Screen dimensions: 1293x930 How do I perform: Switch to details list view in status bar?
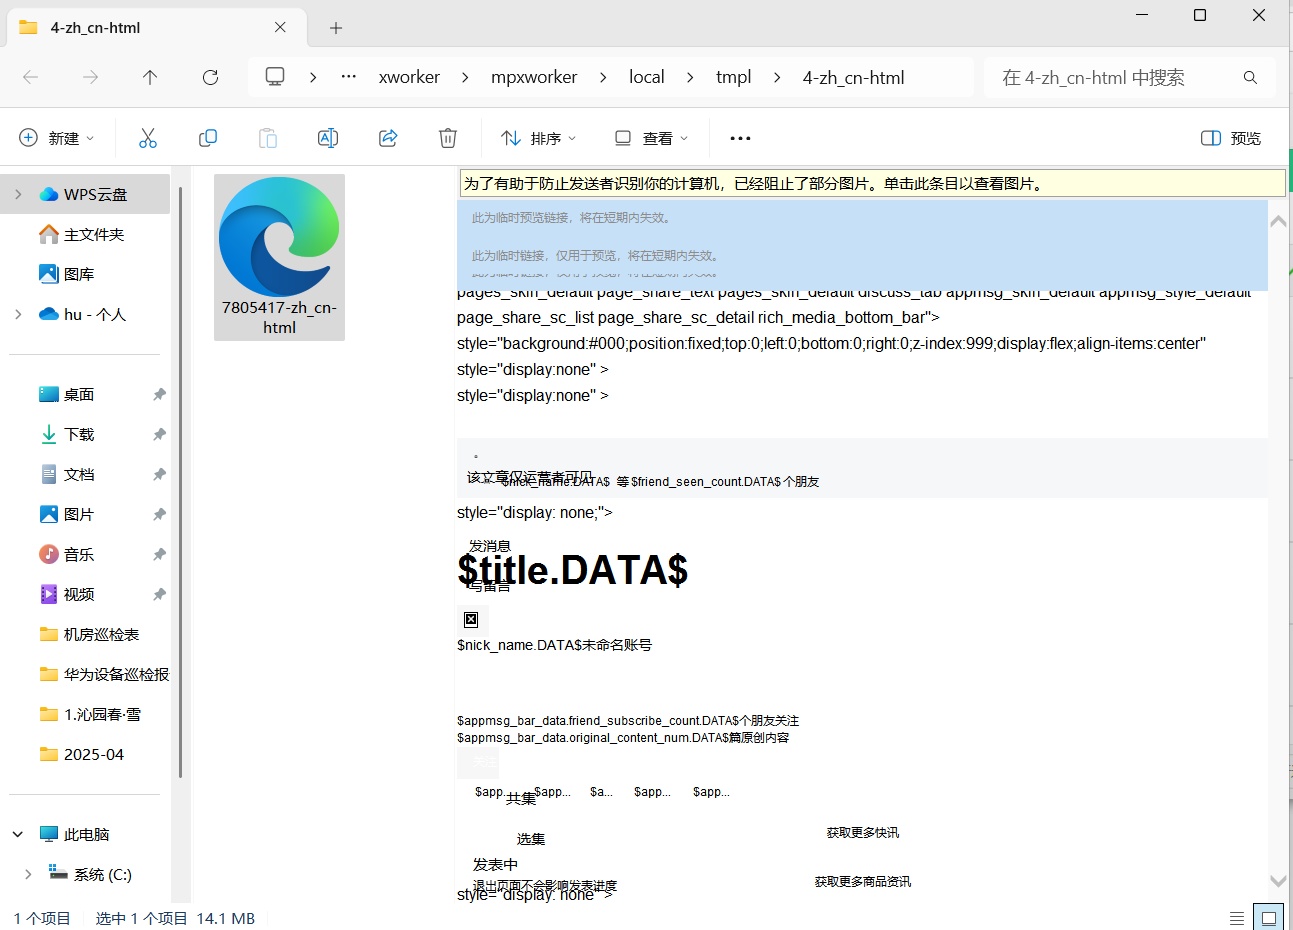point(1237,918)
